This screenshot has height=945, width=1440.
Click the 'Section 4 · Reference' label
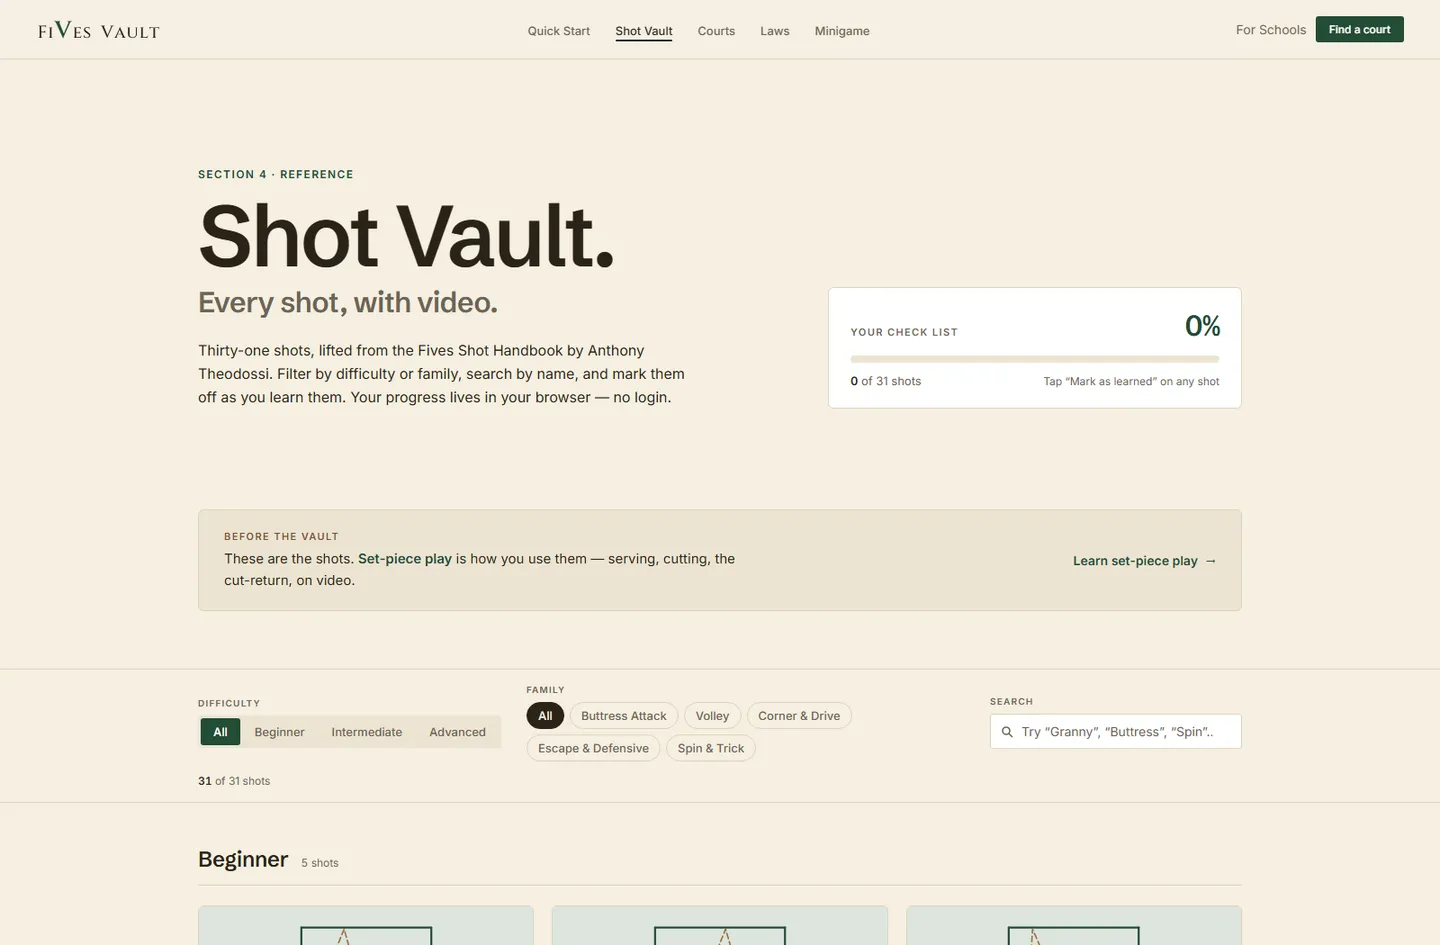pos(276,174)
